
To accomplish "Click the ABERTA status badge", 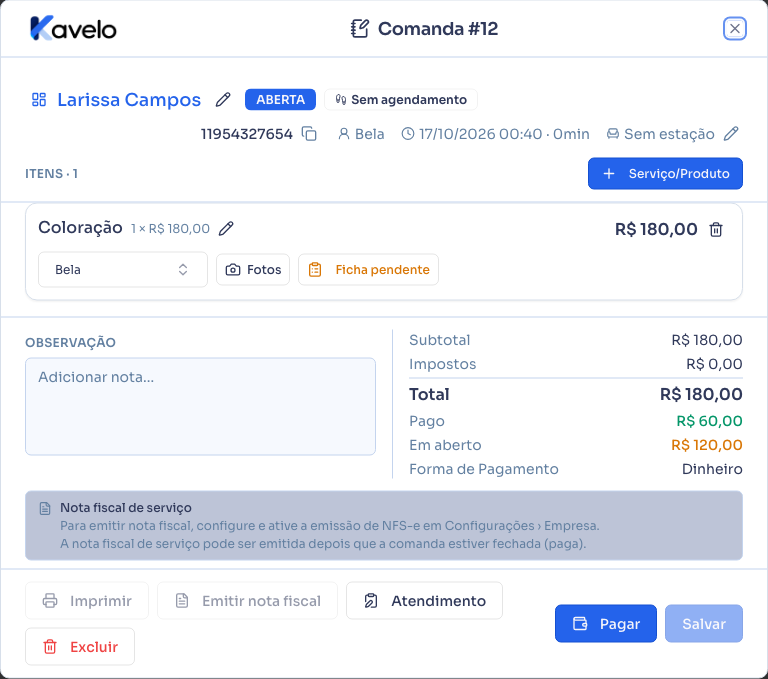I will tap(280, 99).
